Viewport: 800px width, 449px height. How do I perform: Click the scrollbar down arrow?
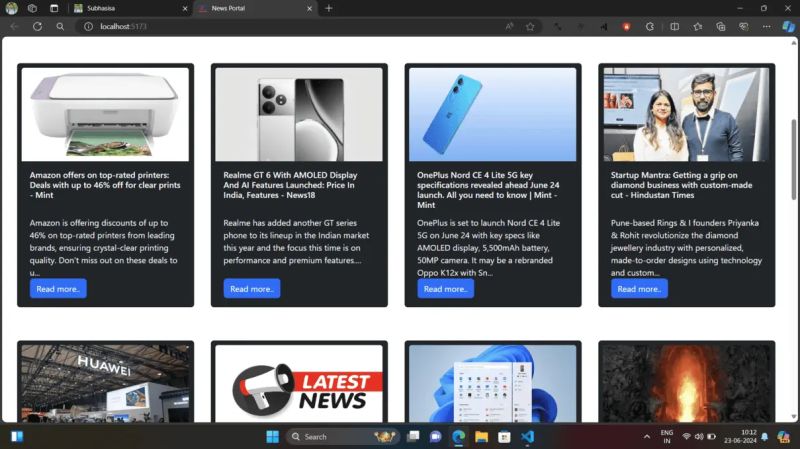point(793,417)
